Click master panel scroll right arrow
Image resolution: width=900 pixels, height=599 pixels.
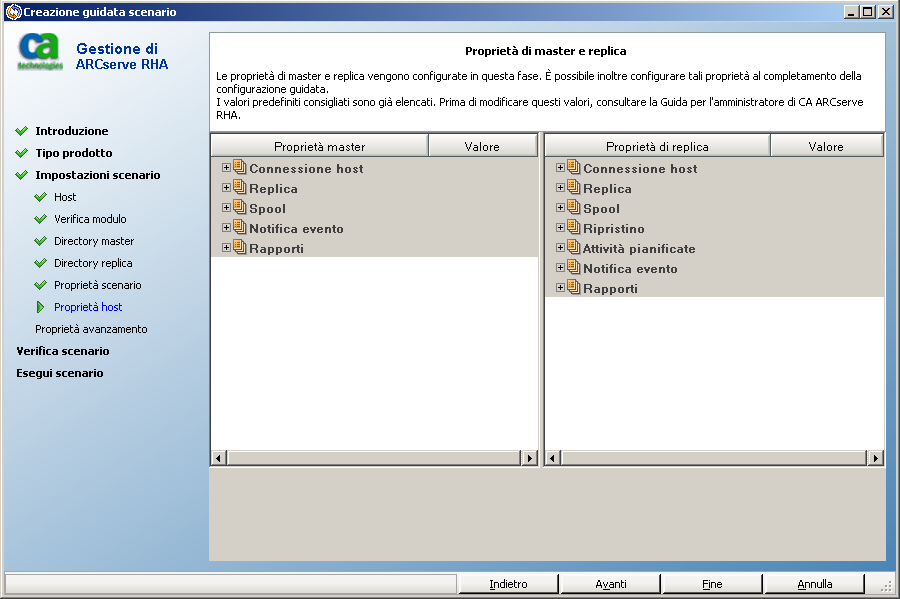click(x=529, y=458)
